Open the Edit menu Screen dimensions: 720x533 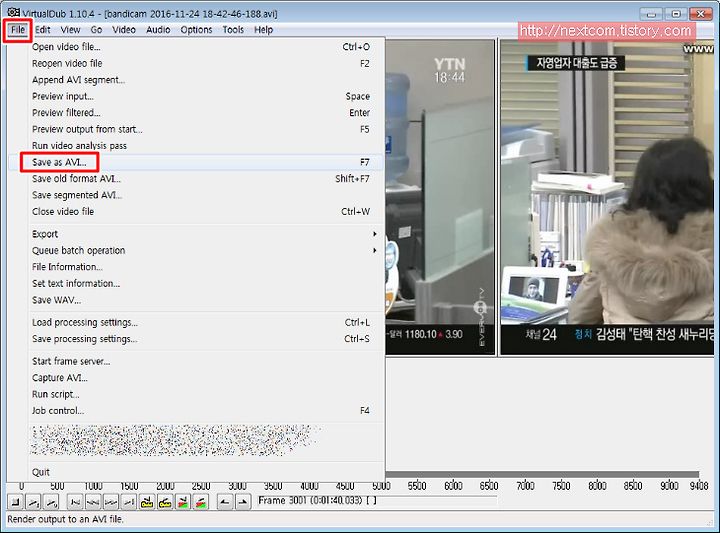[x=43, y=30]
